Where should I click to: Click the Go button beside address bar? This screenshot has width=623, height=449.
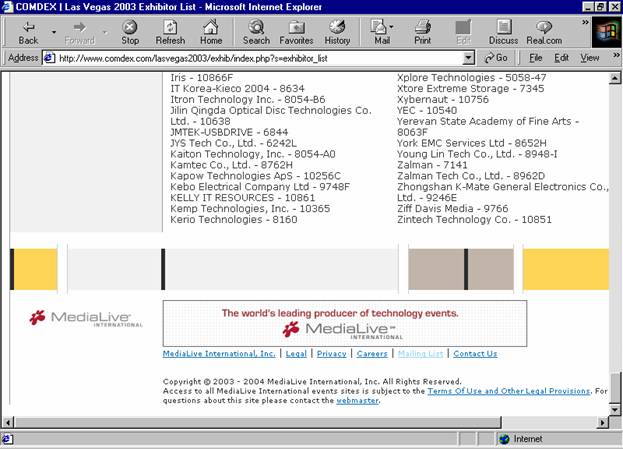(496, 58)
